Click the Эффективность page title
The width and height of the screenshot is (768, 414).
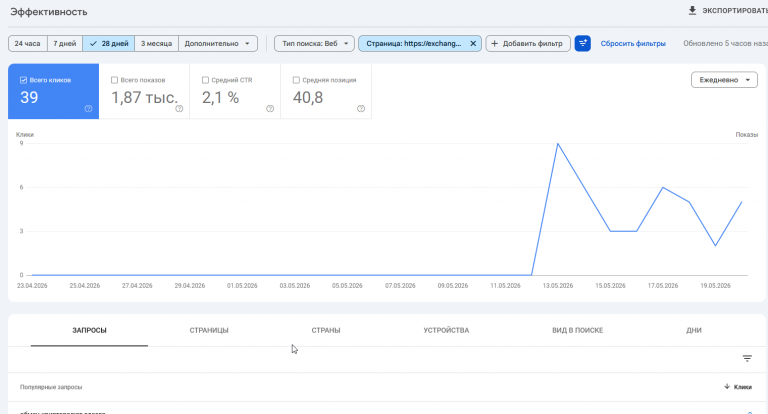48,12
